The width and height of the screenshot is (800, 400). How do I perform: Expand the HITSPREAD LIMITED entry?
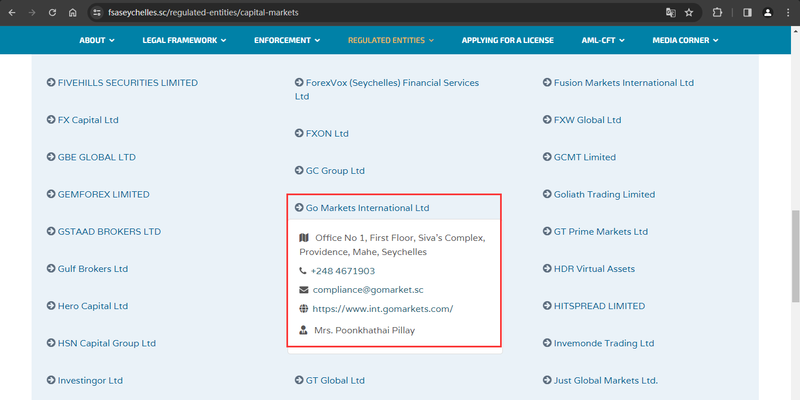click(594, 306)
